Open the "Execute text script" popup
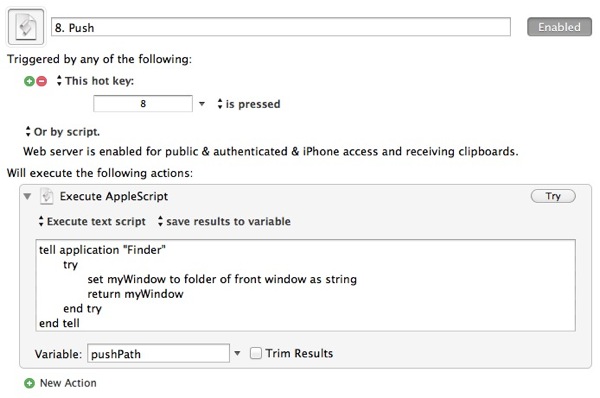 [x=92, y=221]
